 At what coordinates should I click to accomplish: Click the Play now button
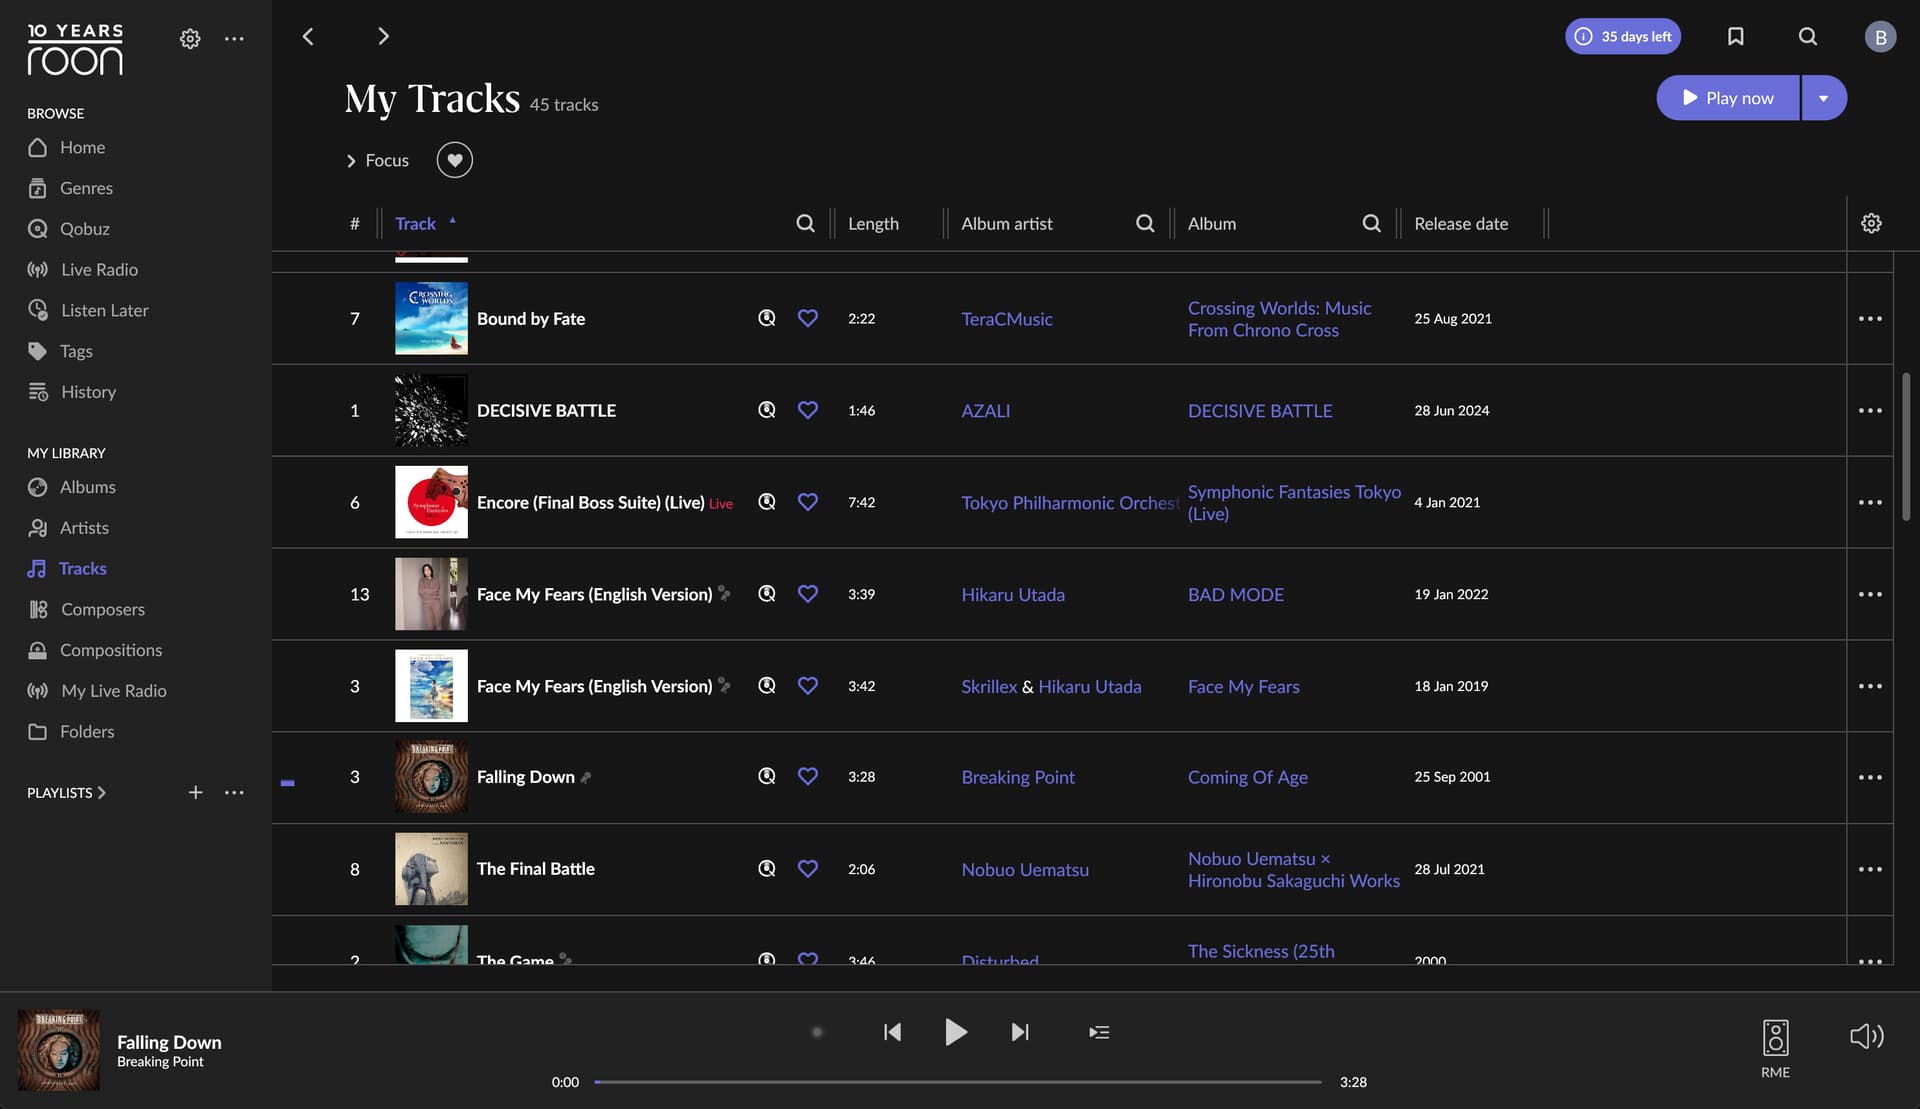pos(1727,98)
